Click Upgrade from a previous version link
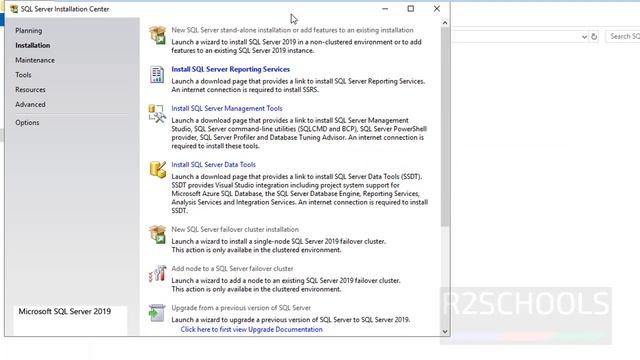 241,308
